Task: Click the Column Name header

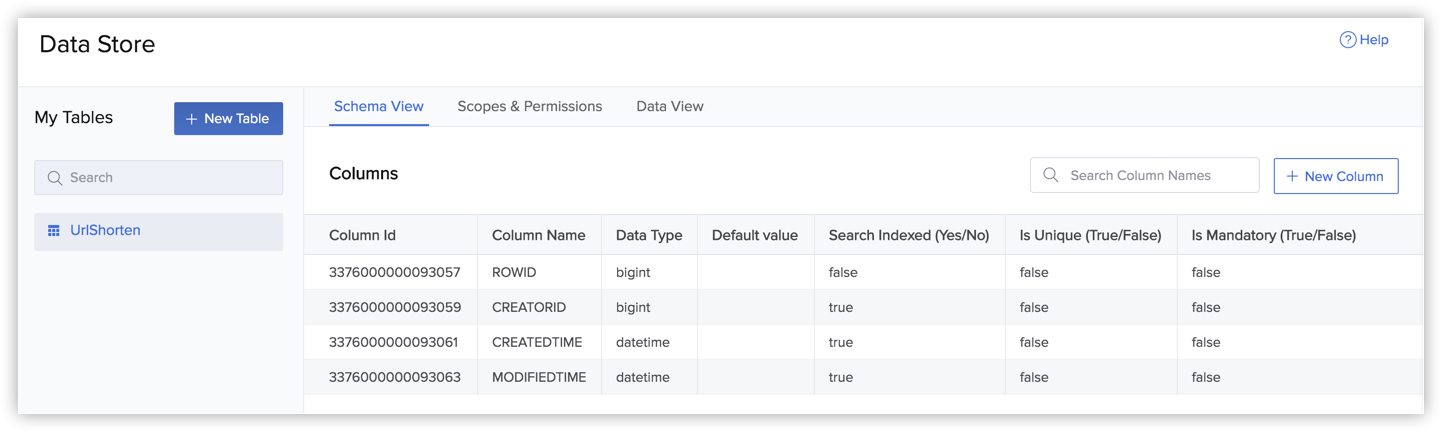Action: [x=538, y=235]
